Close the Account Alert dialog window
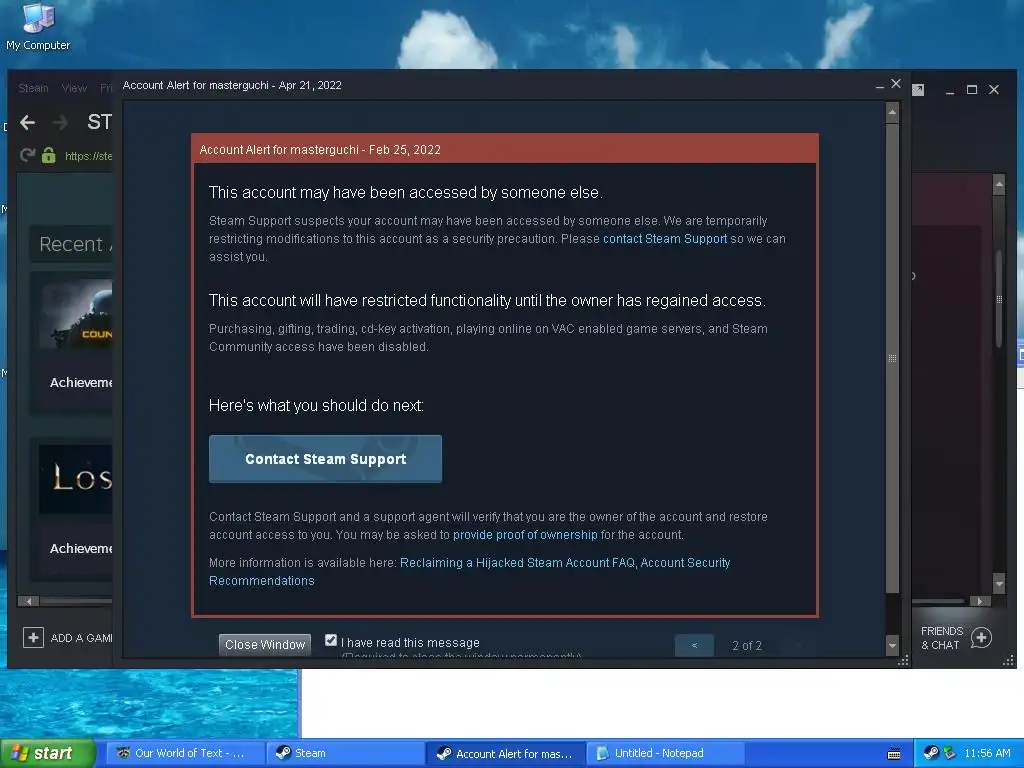Screen dimensions: 1024x768 coord(896,84)
